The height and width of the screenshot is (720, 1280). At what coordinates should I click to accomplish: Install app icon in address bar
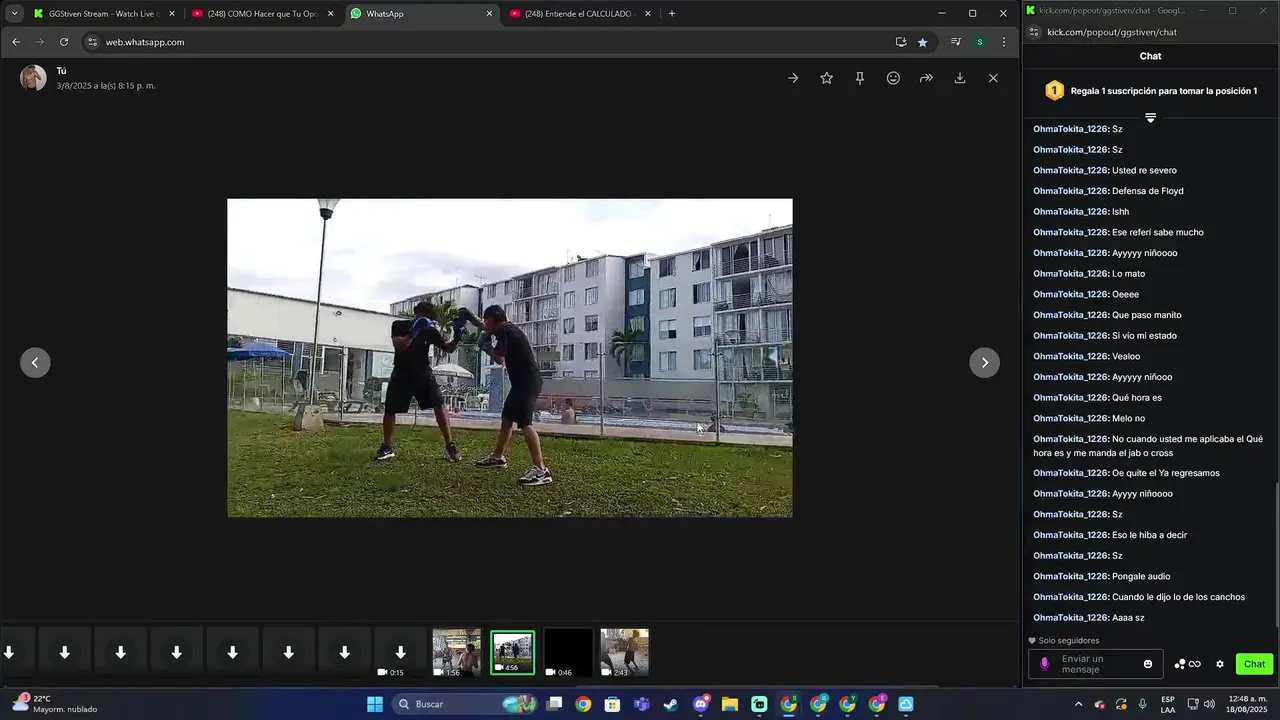901,42
